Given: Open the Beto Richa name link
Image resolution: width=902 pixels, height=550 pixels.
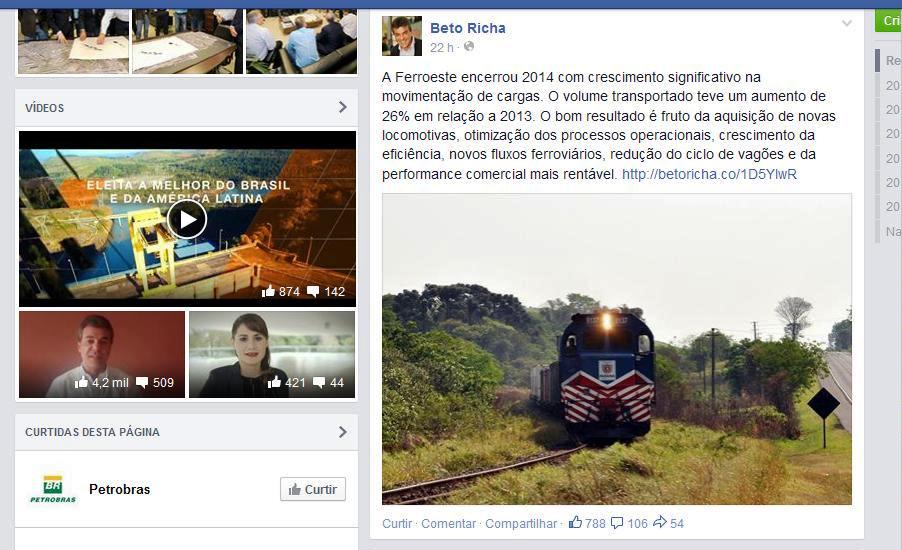Looking at the screenshot, I should click(x=468, y=28).
